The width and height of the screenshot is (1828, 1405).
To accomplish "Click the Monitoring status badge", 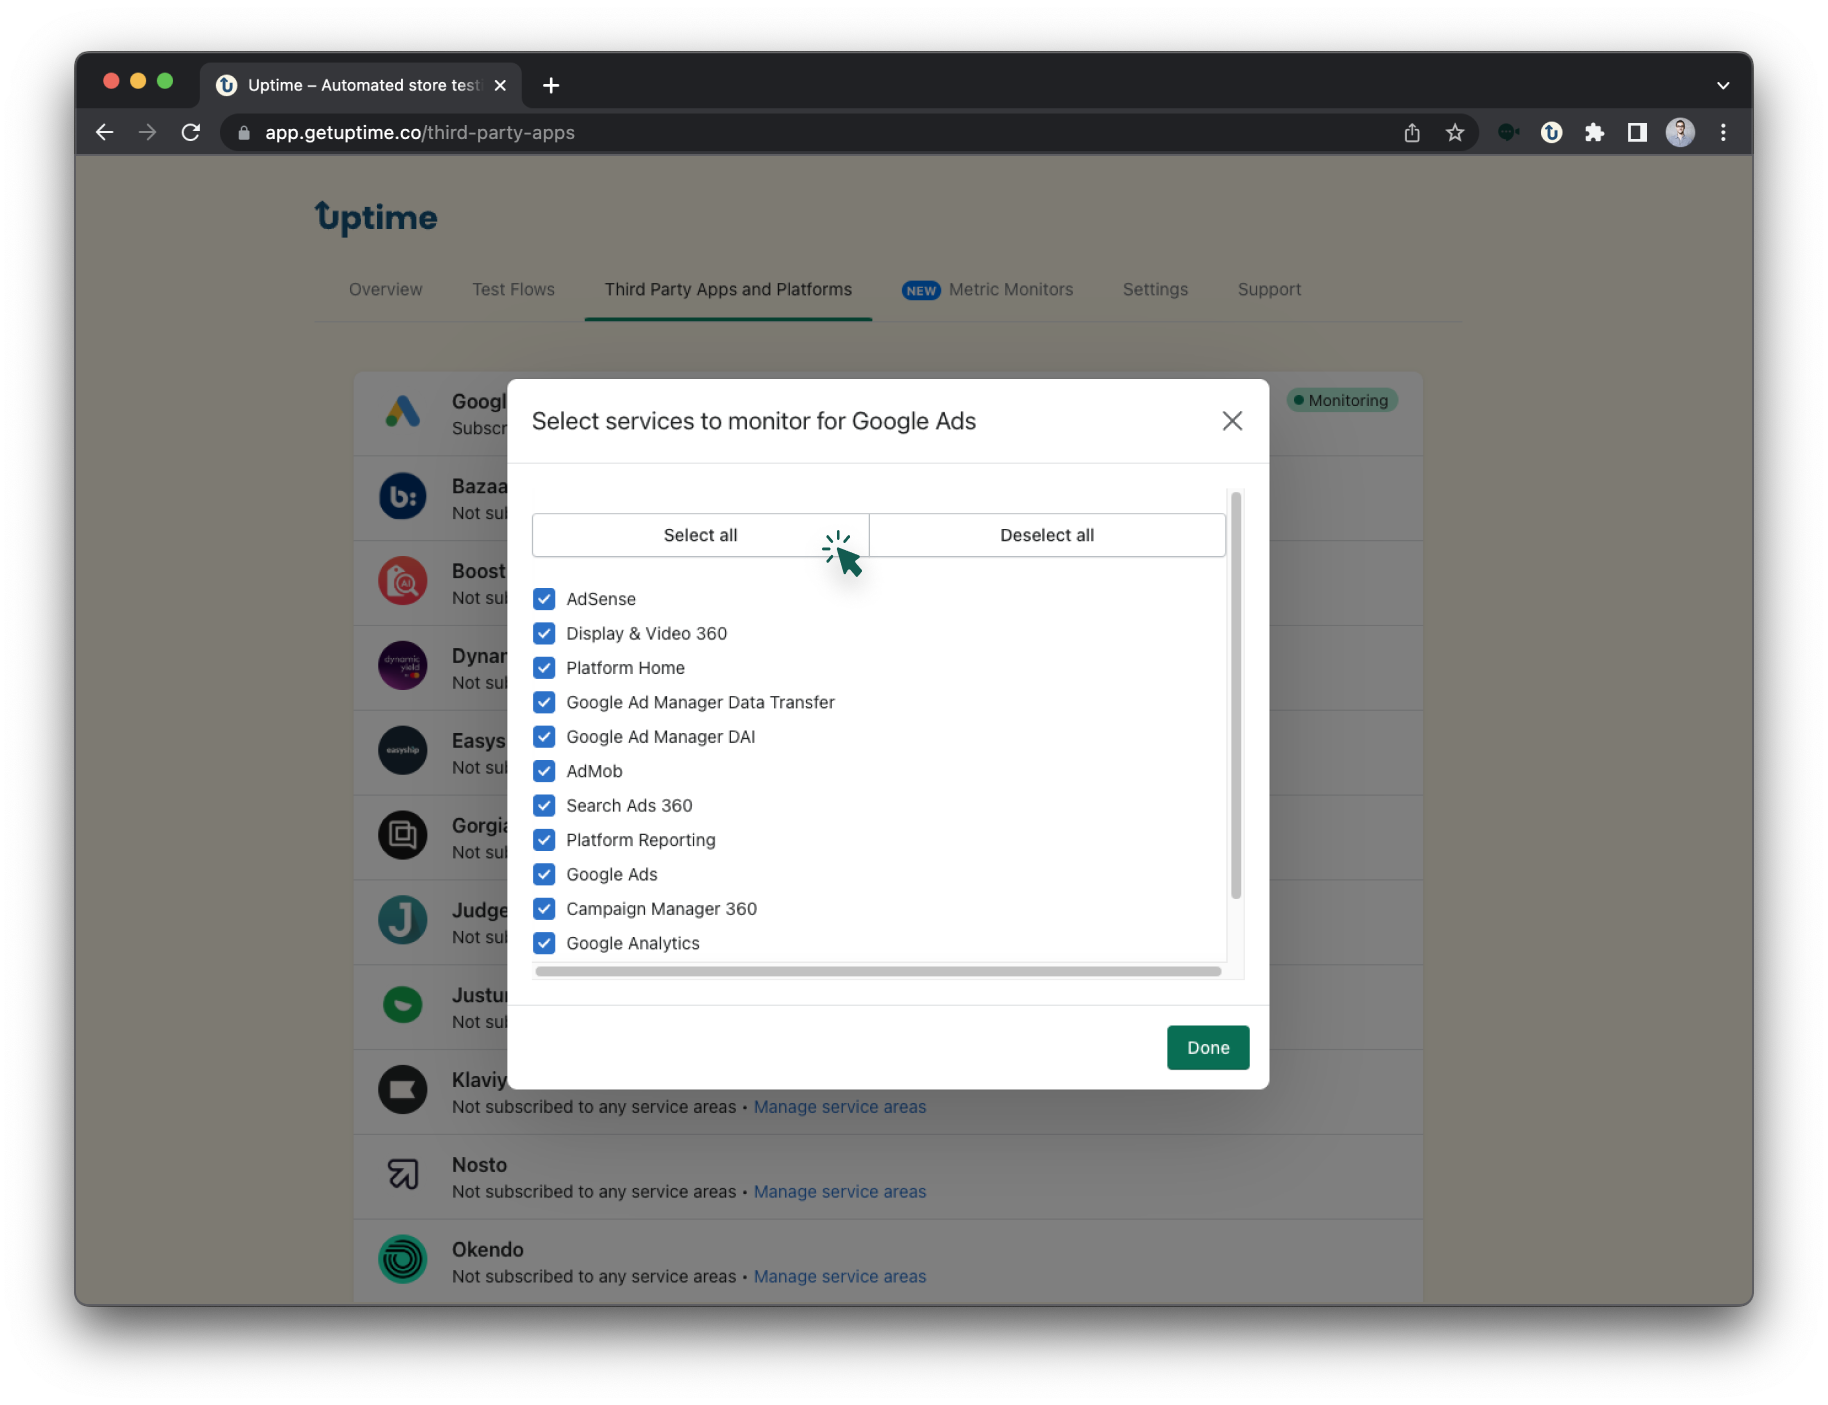I will tap(1342, 400).
